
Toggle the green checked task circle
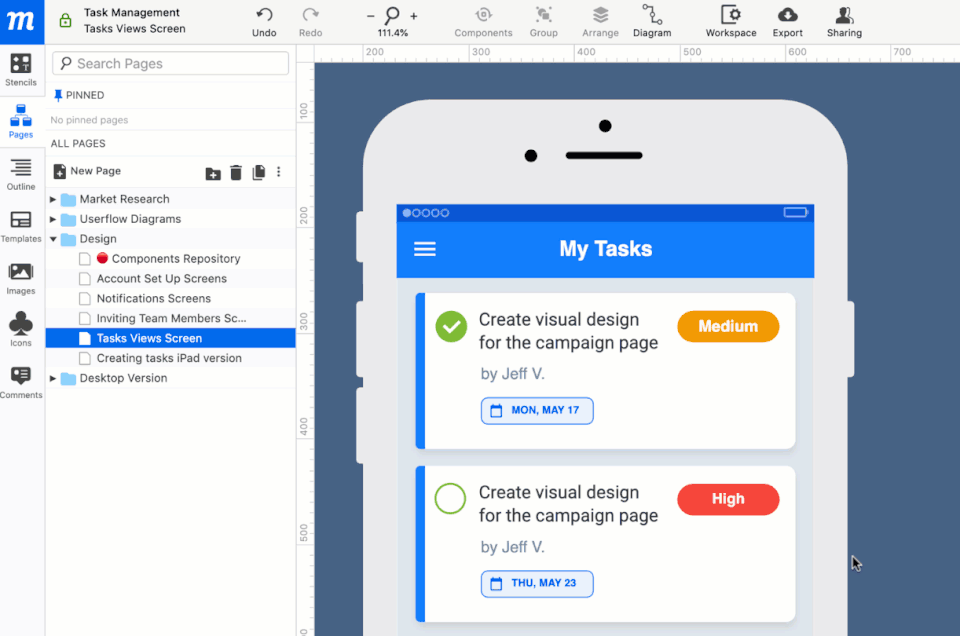point(451,326)
